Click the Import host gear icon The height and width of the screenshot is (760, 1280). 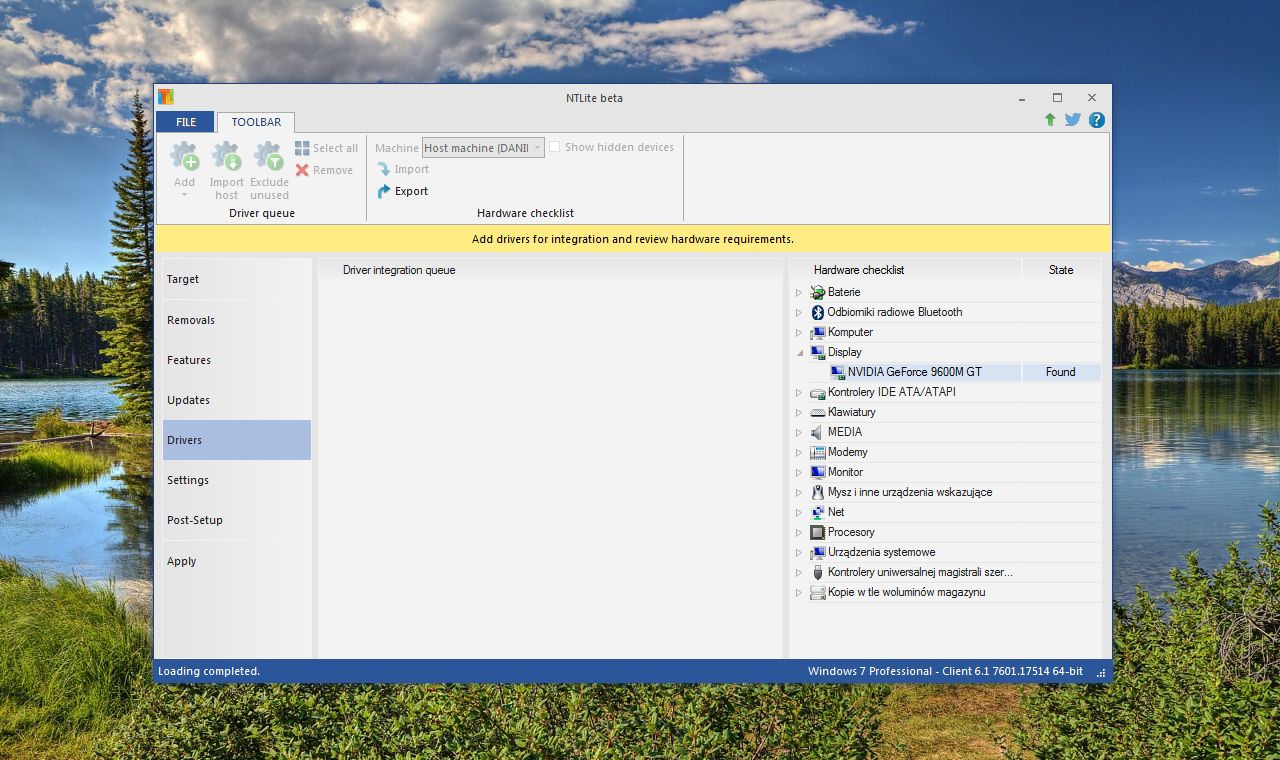226,156
